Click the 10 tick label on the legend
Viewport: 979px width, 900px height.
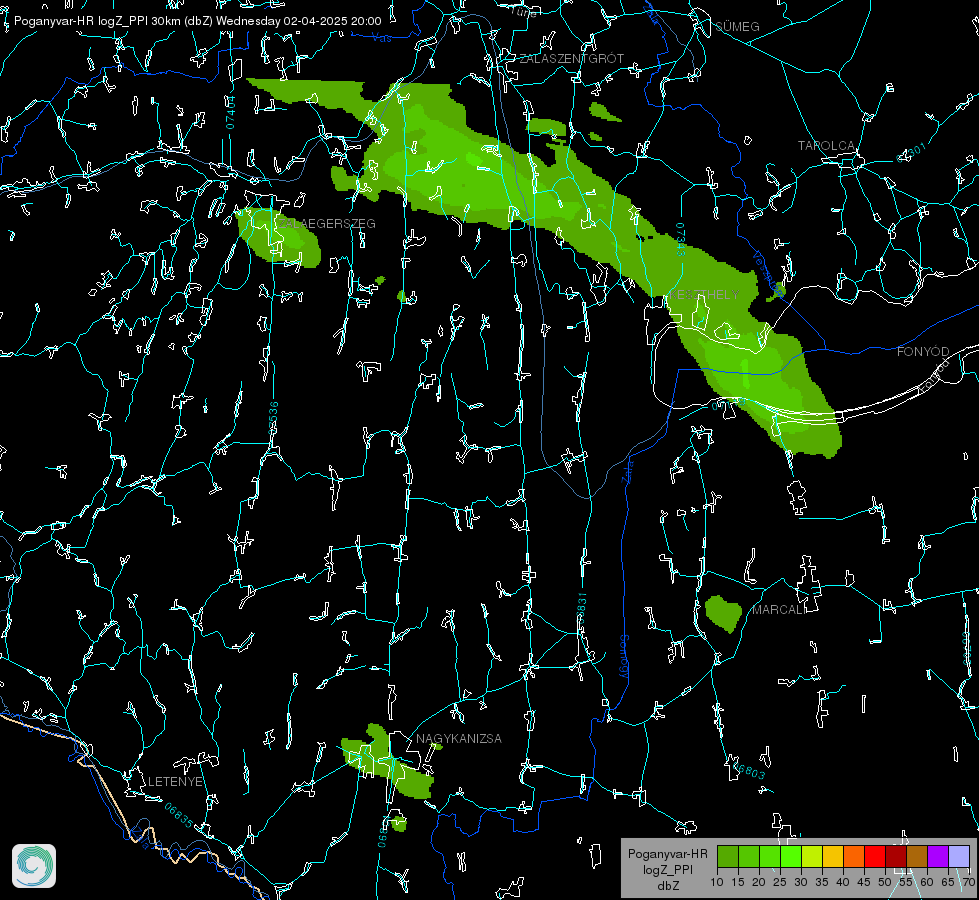pos(717,883)
